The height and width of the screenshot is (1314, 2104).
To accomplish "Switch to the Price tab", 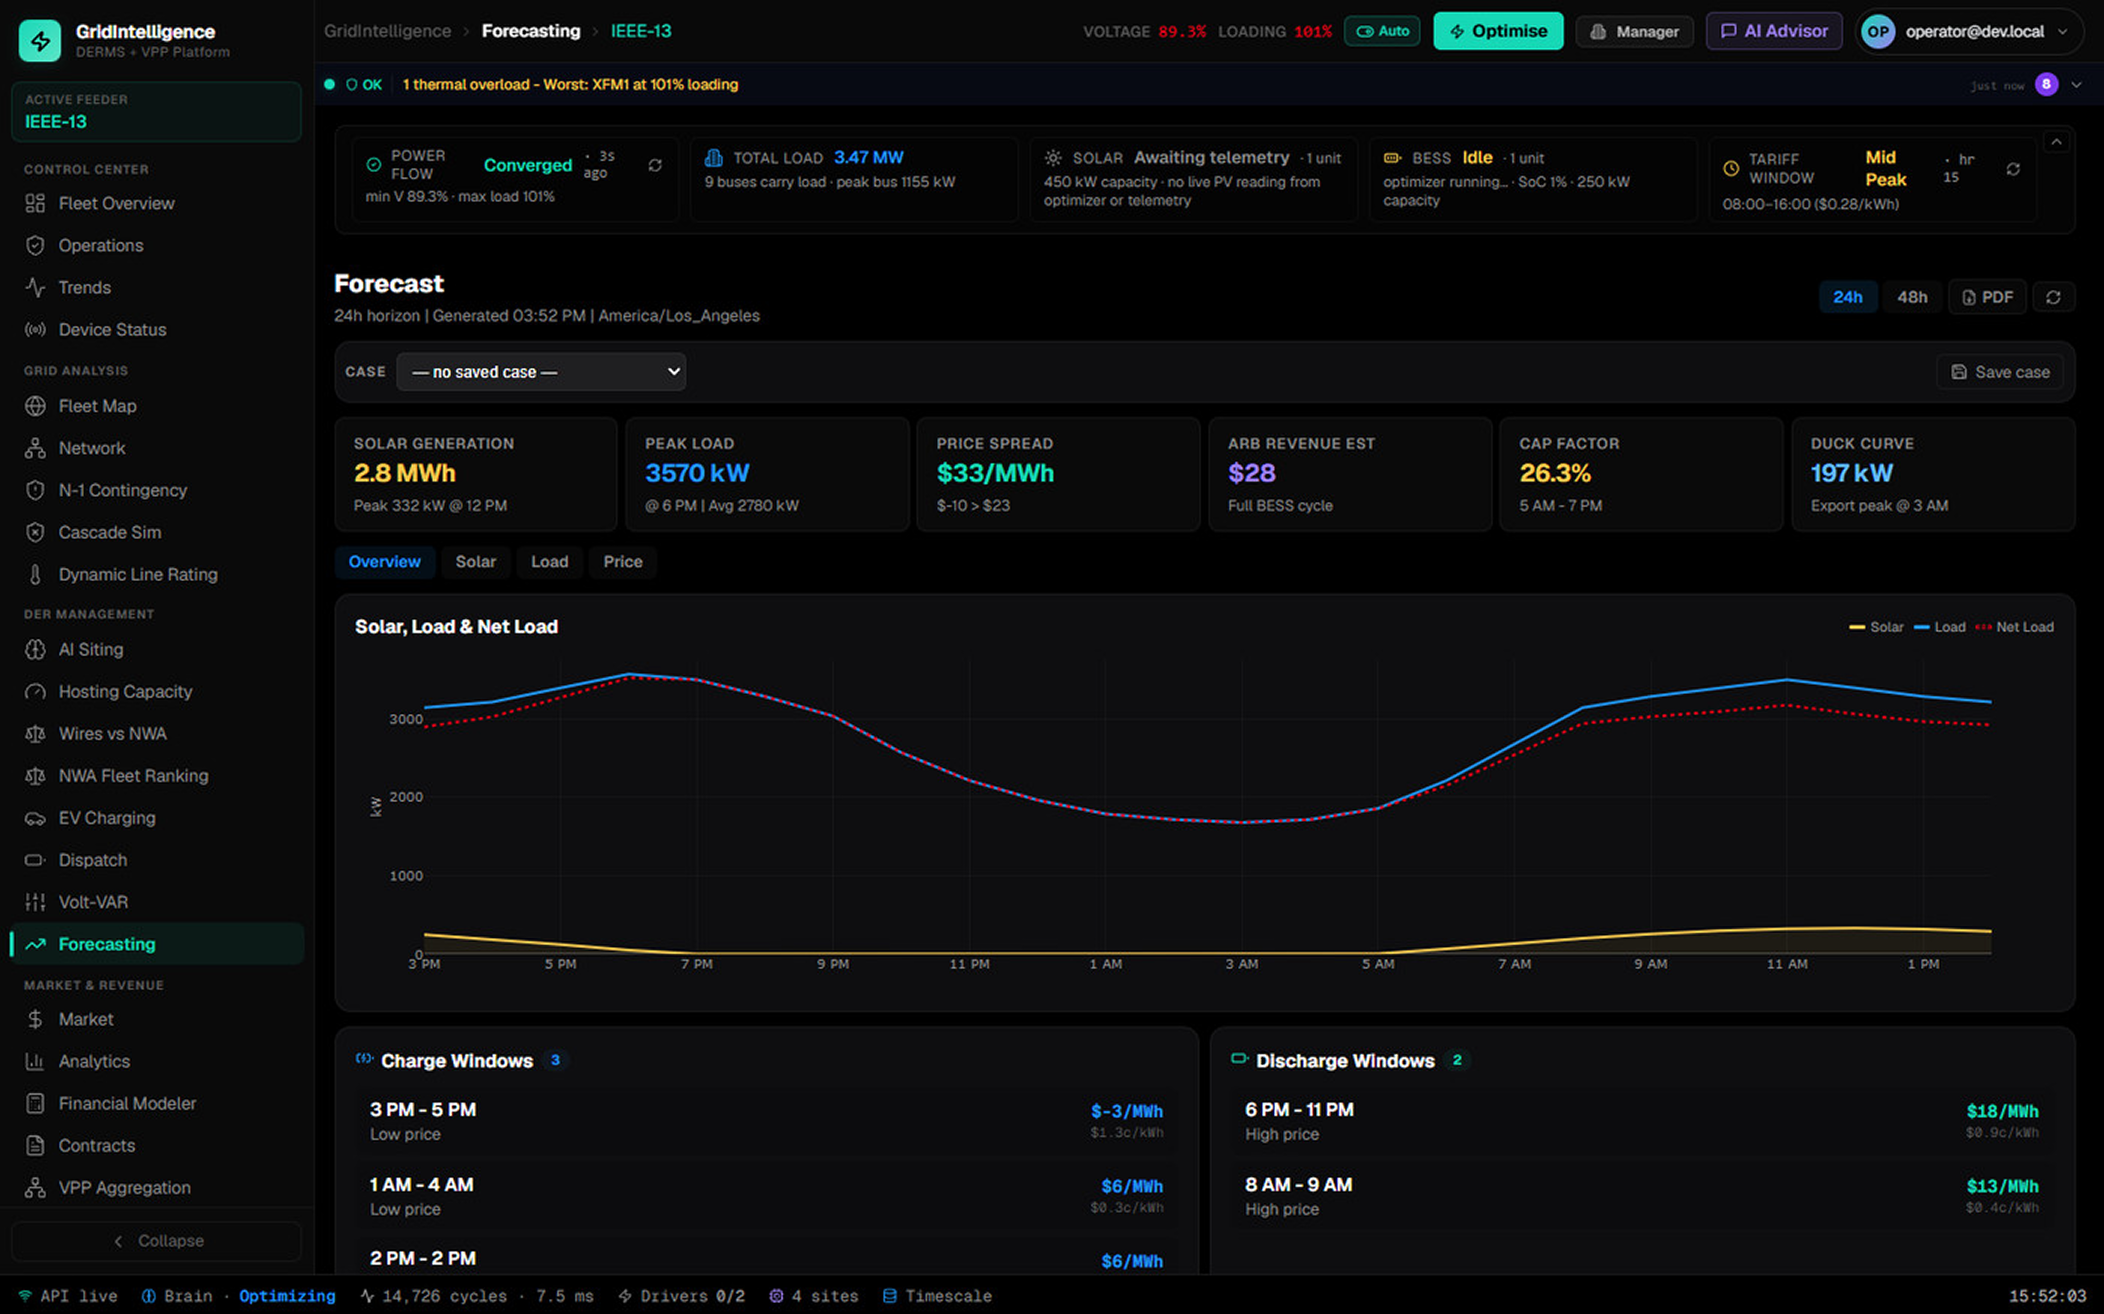I will [x=622, y=562].
